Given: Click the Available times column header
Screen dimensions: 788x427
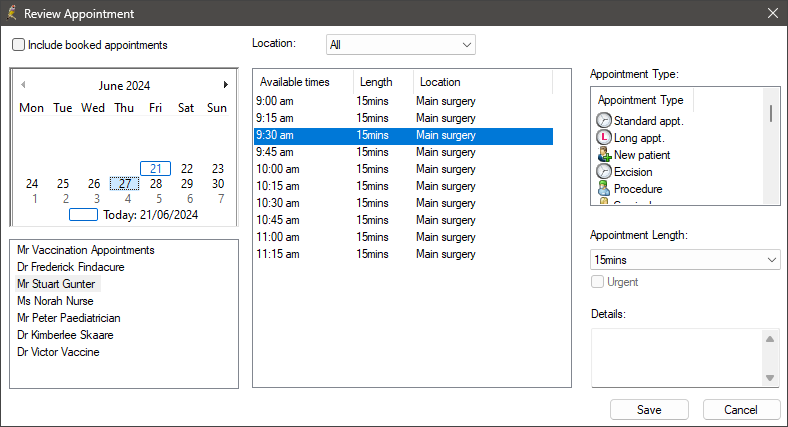Looking at the screenshot, I should (304, 82).
